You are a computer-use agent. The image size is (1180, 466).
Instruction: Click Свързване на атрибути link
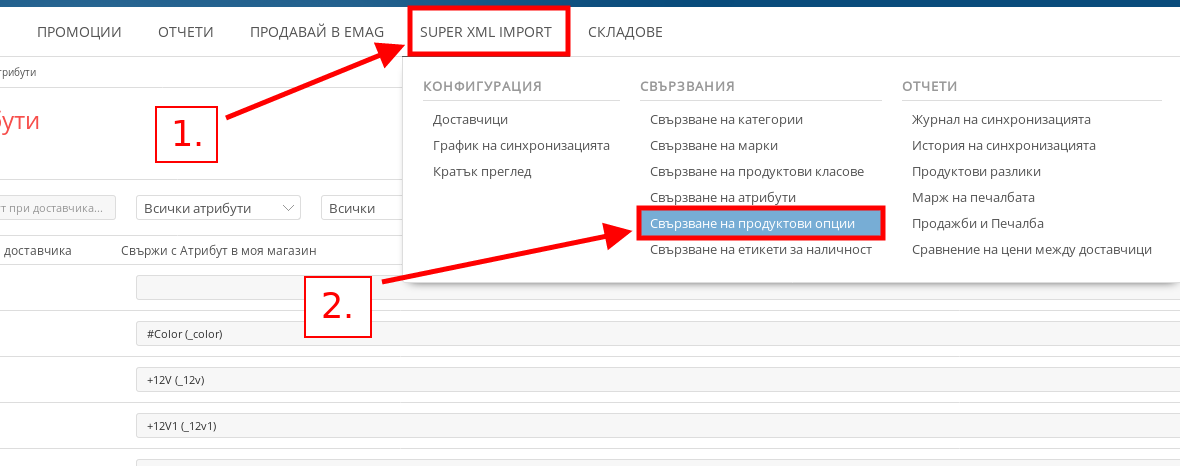coord(722,197)
